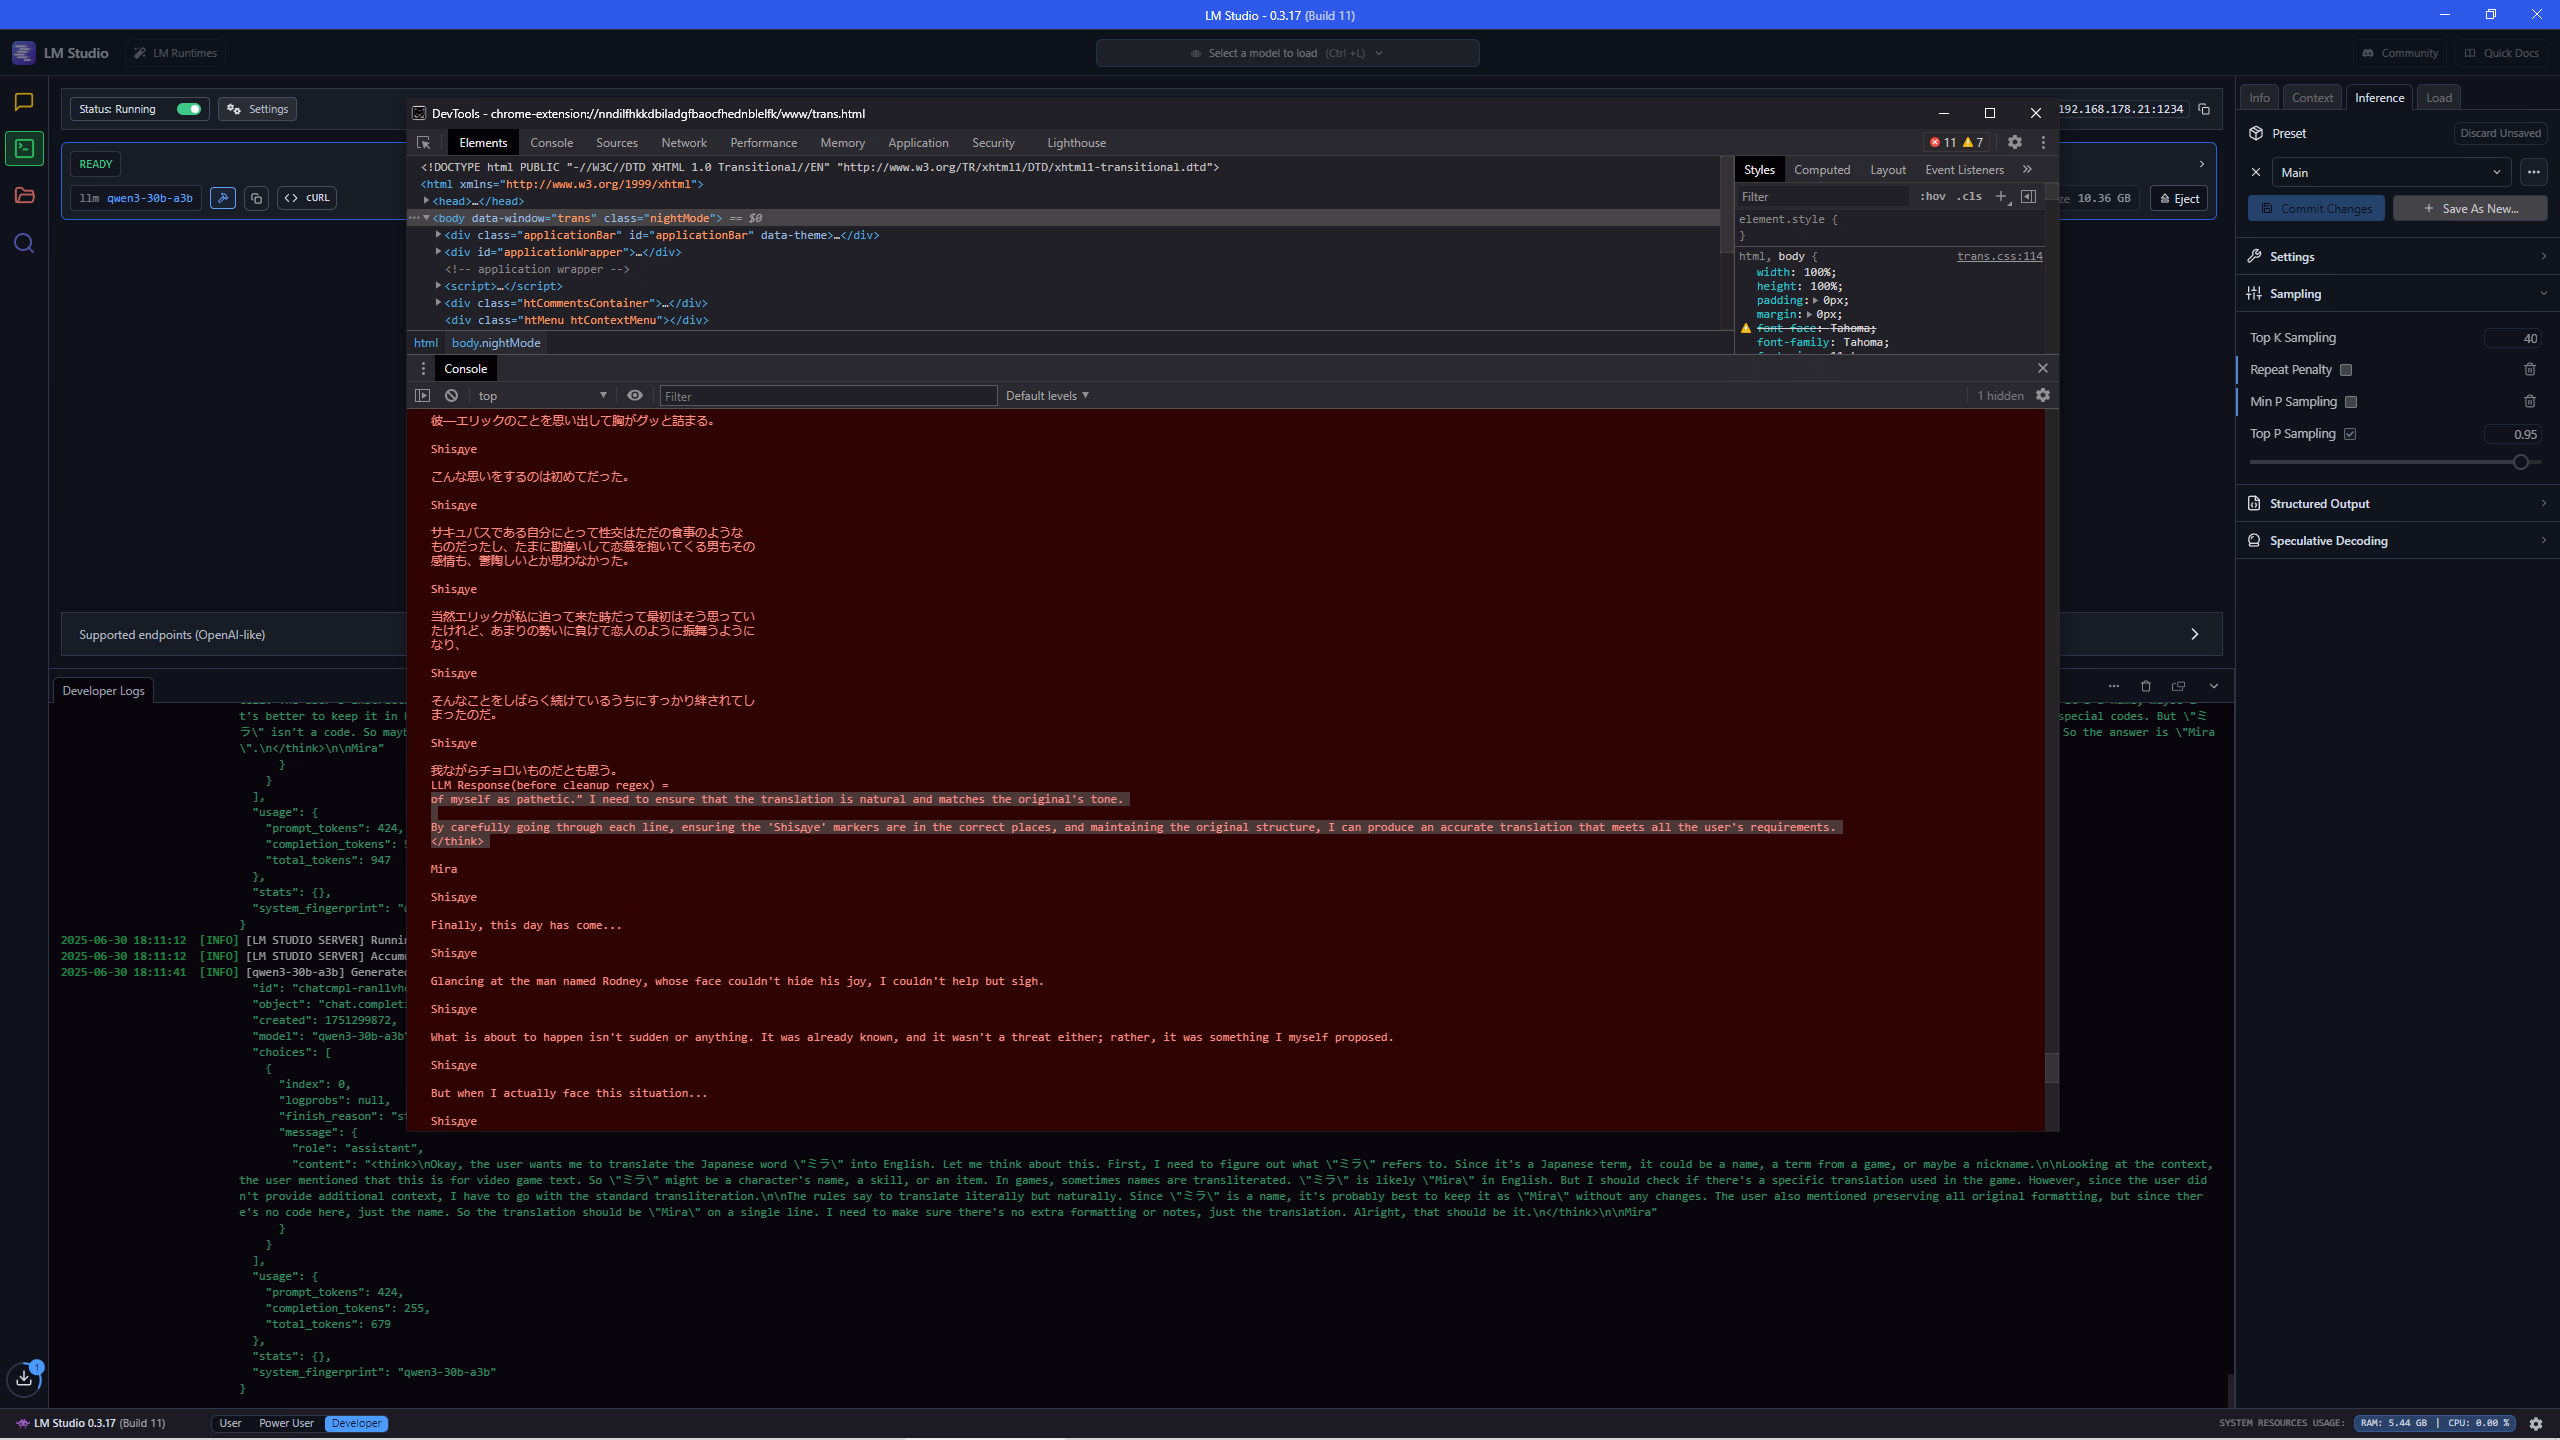
Task: Open the trans.css:114 source link
Action: [x=2000, y=256]
